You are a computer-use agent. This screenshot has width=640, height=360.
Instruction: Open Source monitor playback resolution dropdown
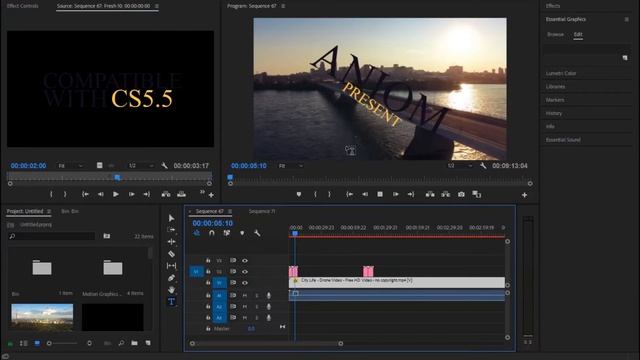(141, 166)
